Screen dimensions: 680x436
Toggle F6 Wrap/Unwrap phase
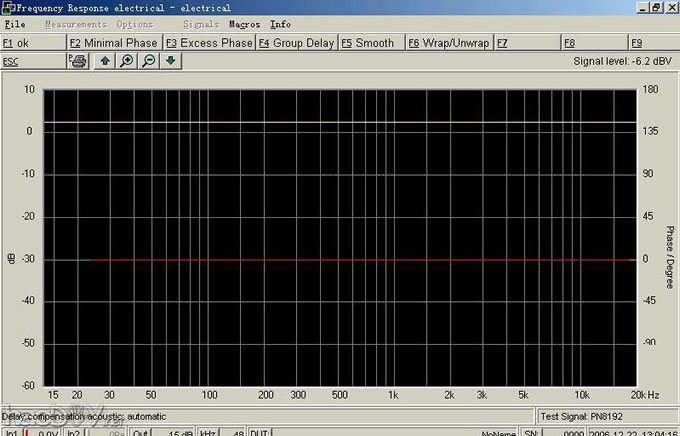coord(448,43)
